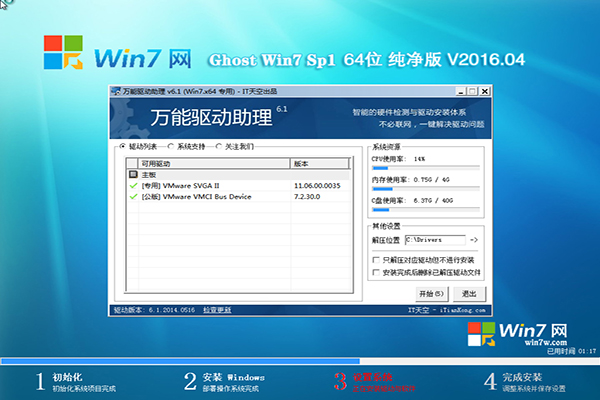Click the version 11.06.00.0035 cell
The height and width of the screenshot is (400, 600).
pos(317,186)
